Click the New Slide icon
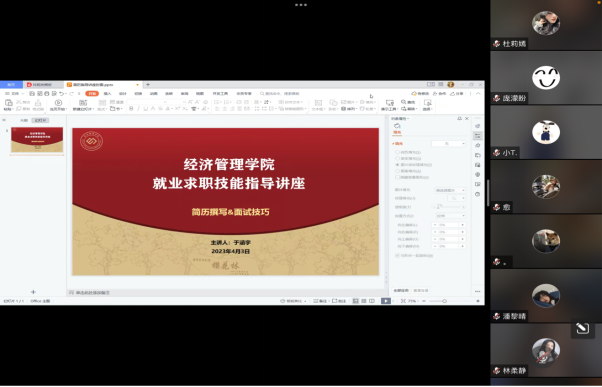 pyautogui.click(x=83, y=103)
